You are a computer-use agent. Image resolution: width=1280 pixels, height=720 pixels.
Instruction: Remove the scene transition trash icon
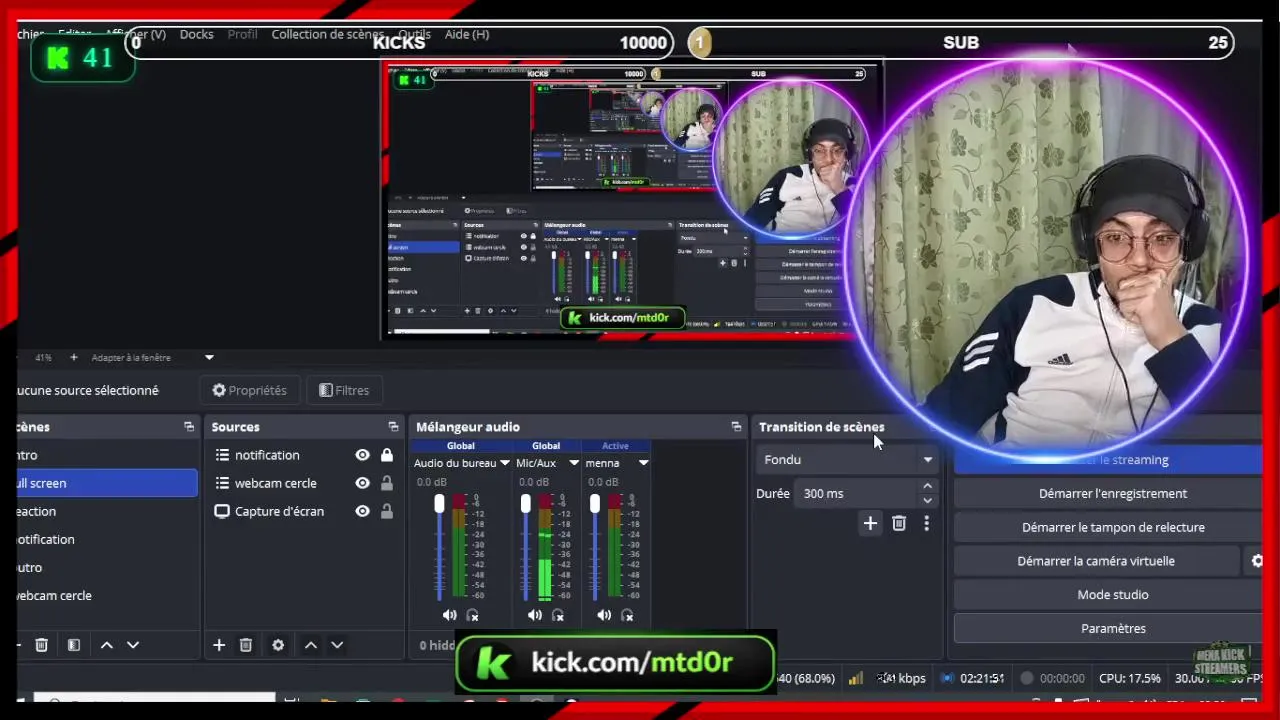point(899,523)
